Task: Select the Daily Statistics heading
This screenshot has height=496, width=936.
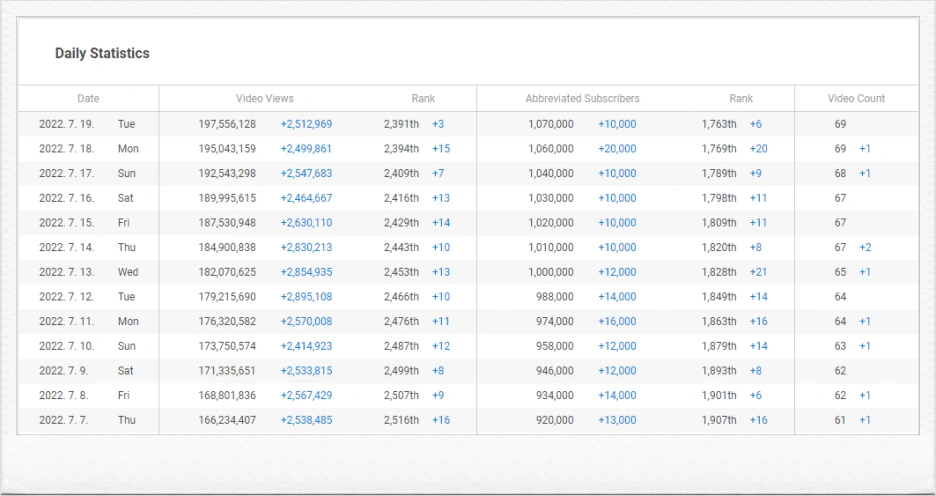Action: (102, 53)
